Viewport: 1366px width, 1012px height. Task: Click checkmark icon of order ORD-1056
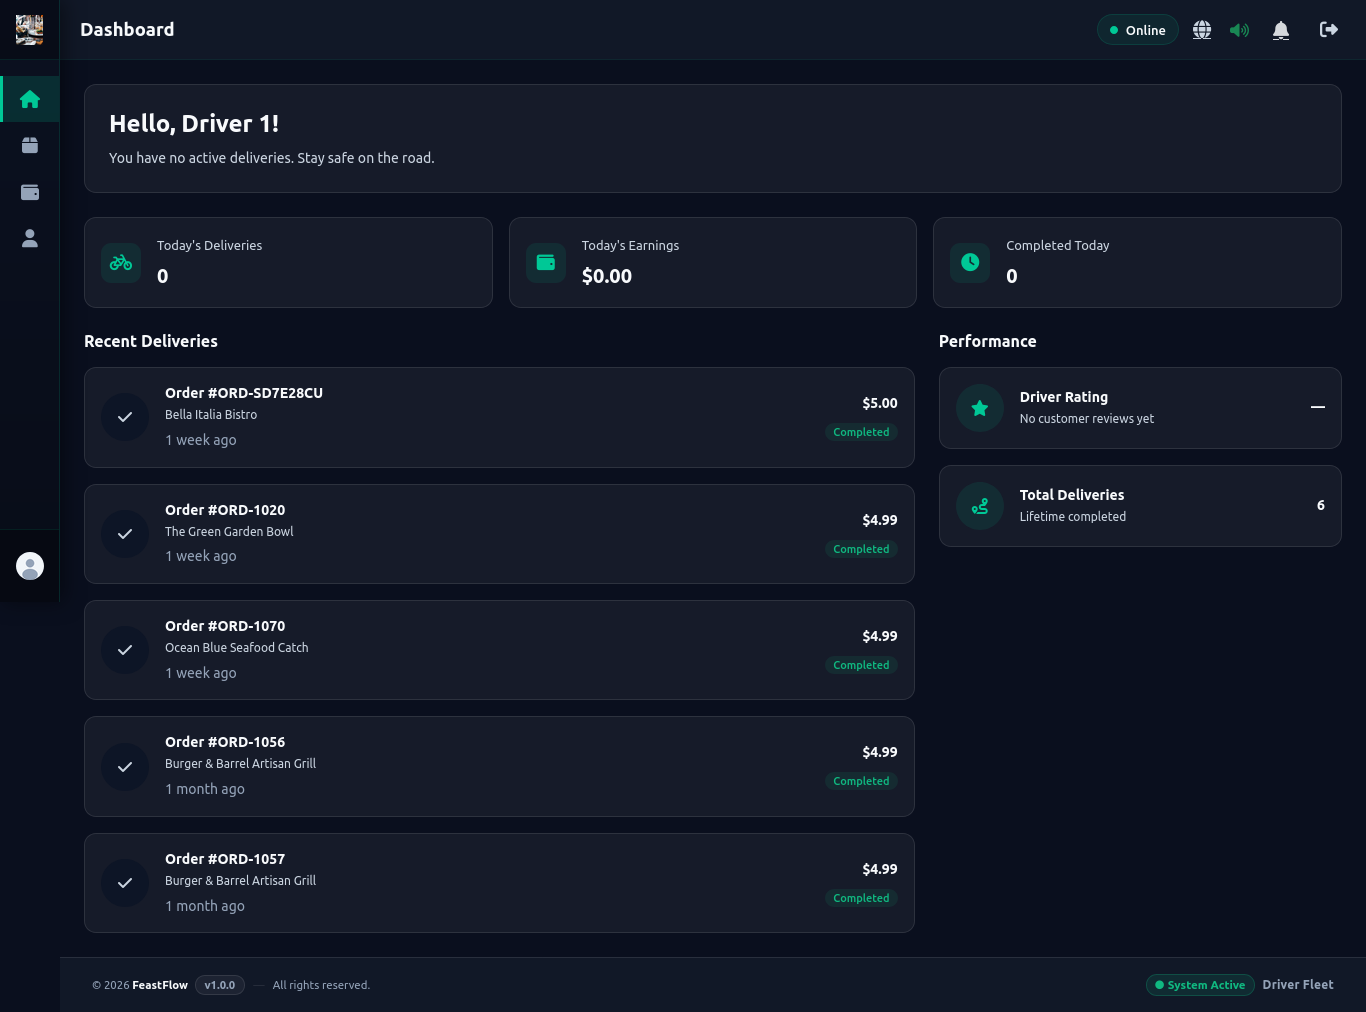pos(125,767)
